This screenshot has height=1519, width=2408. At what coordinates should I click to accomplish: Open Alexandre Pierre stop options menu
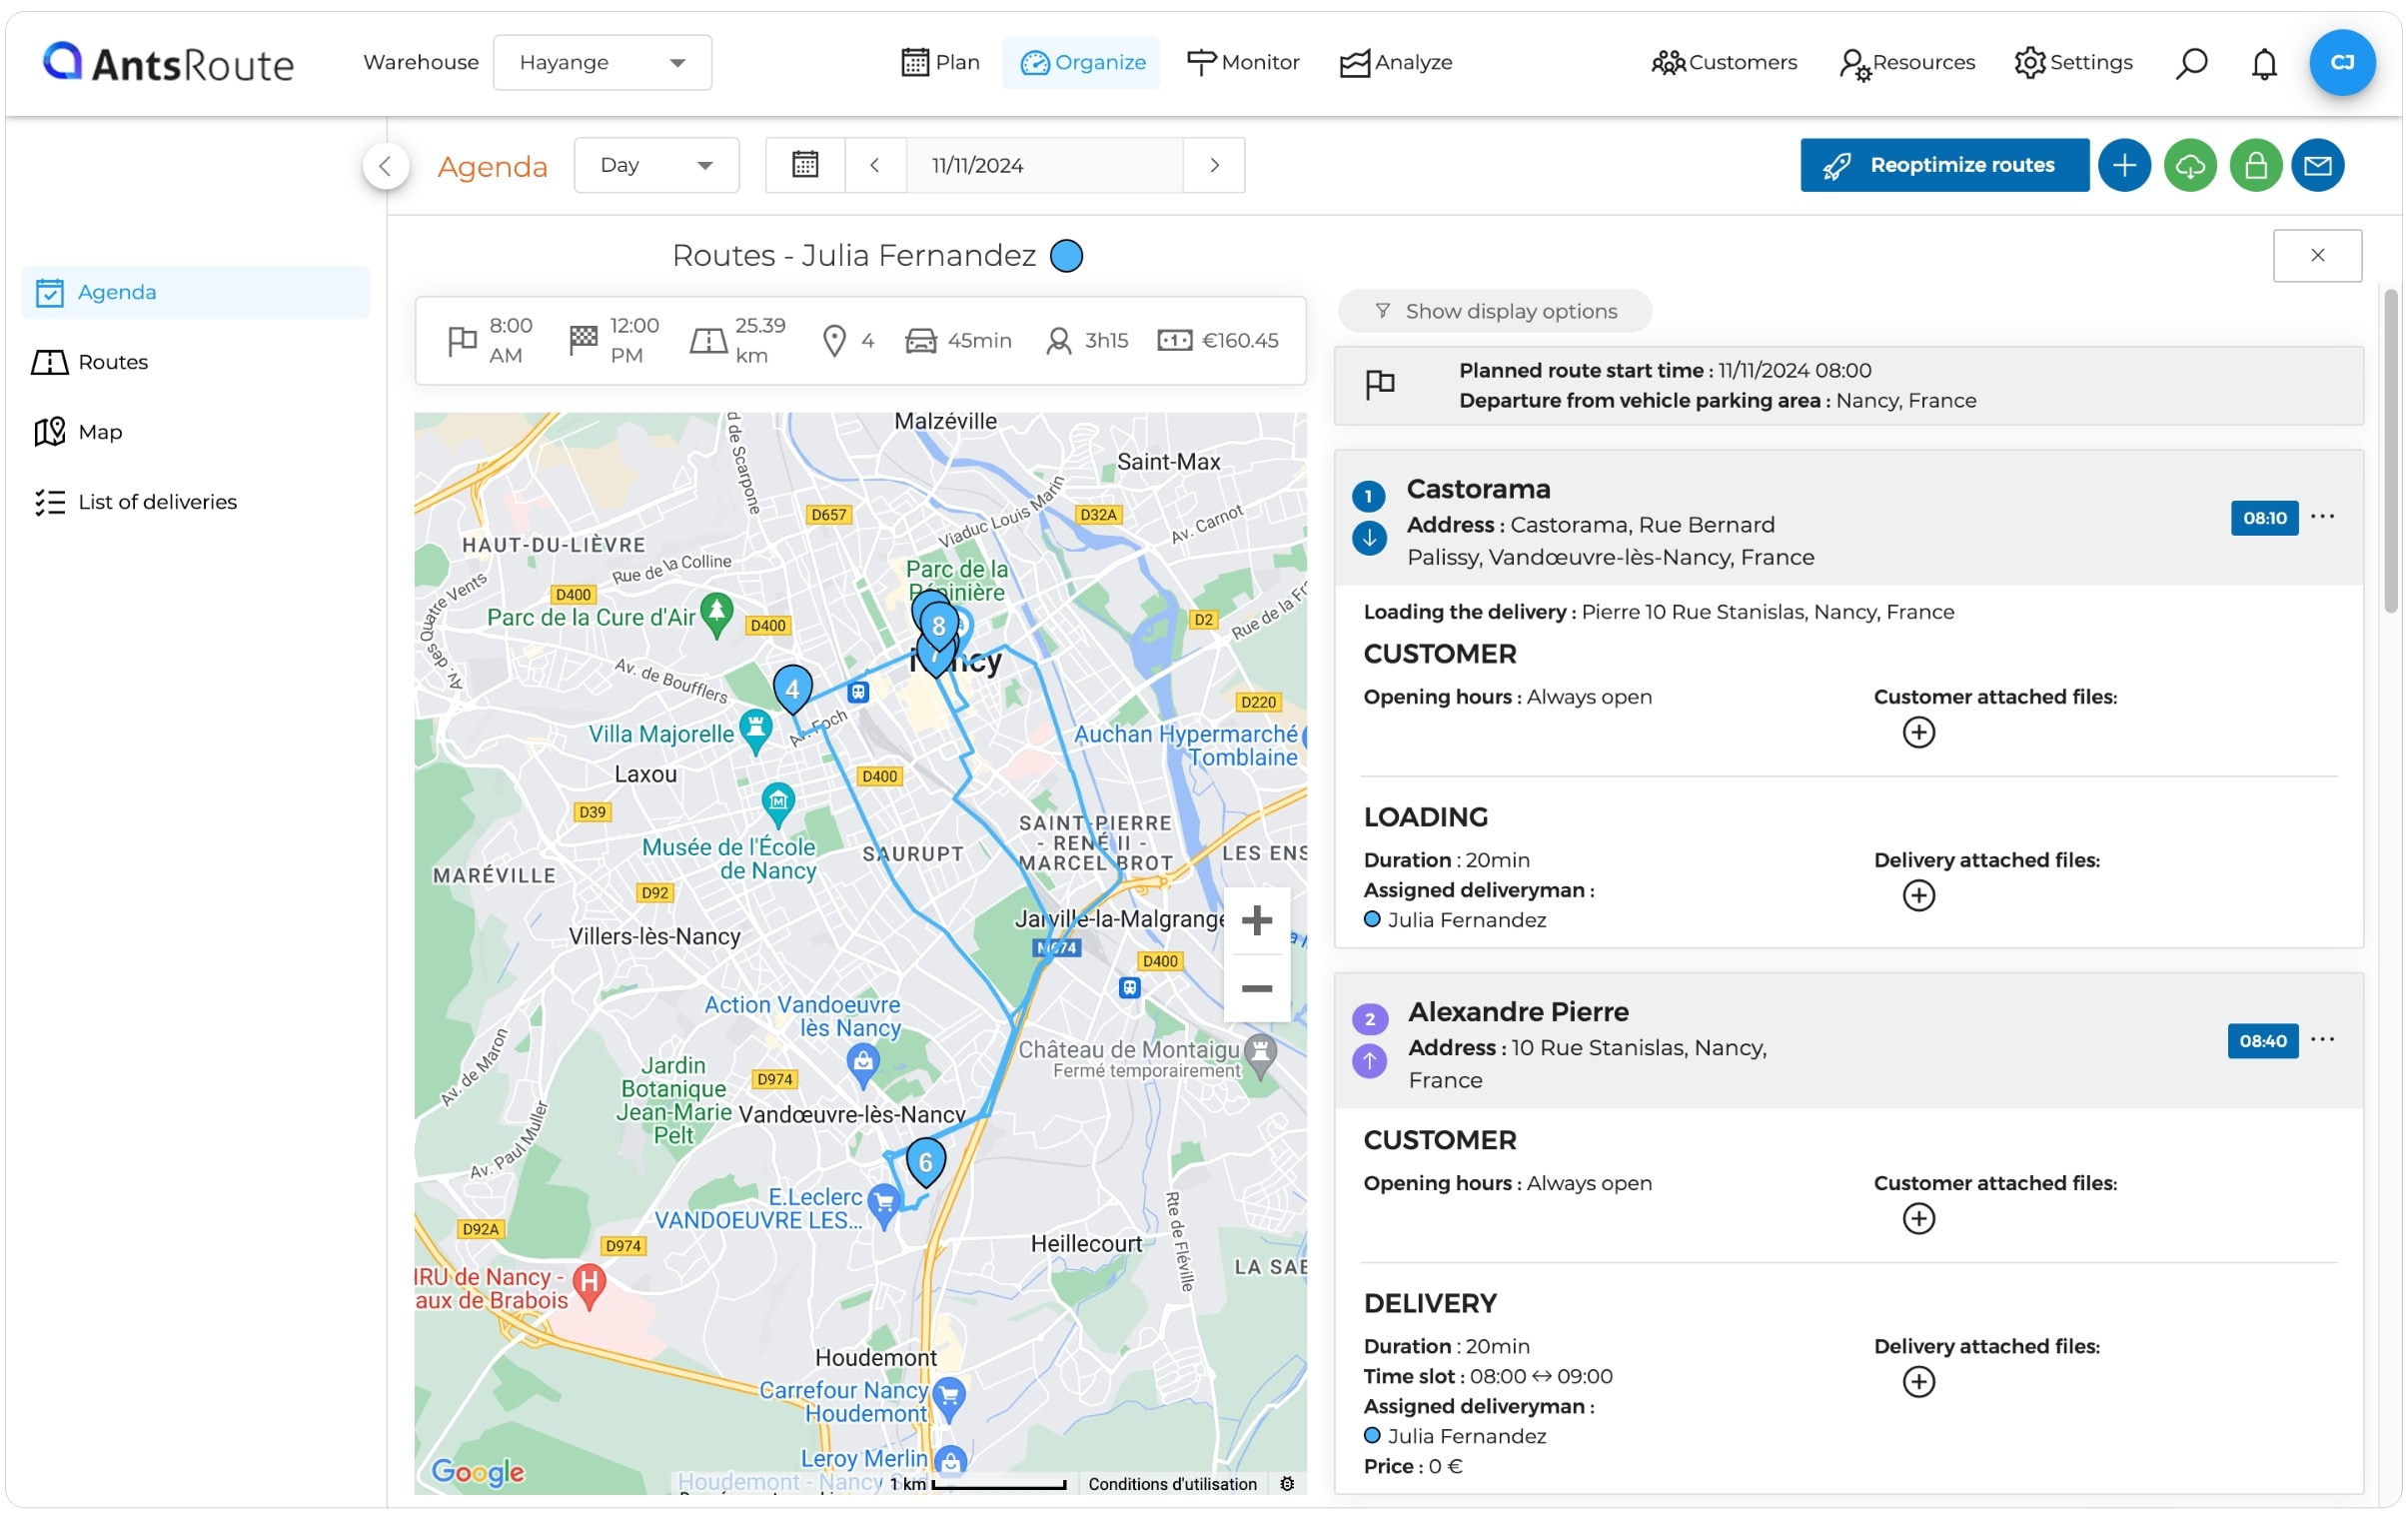pyautogui.click(x=2323, y=1039)
